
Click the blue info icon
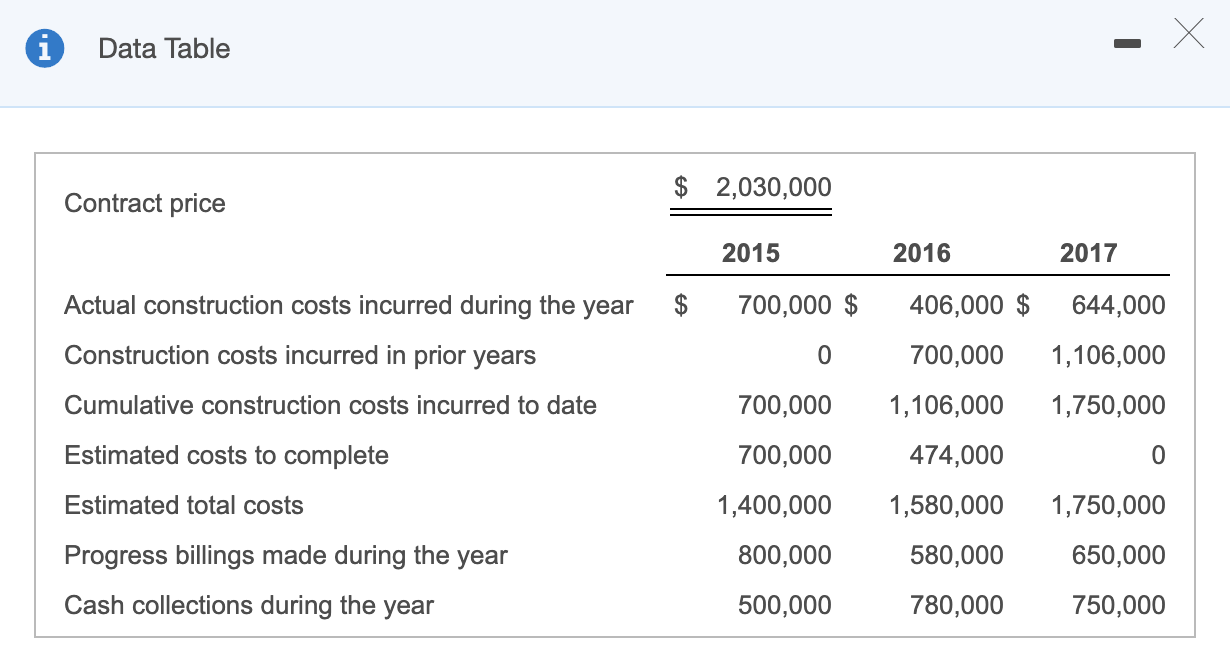coord(44,47)
